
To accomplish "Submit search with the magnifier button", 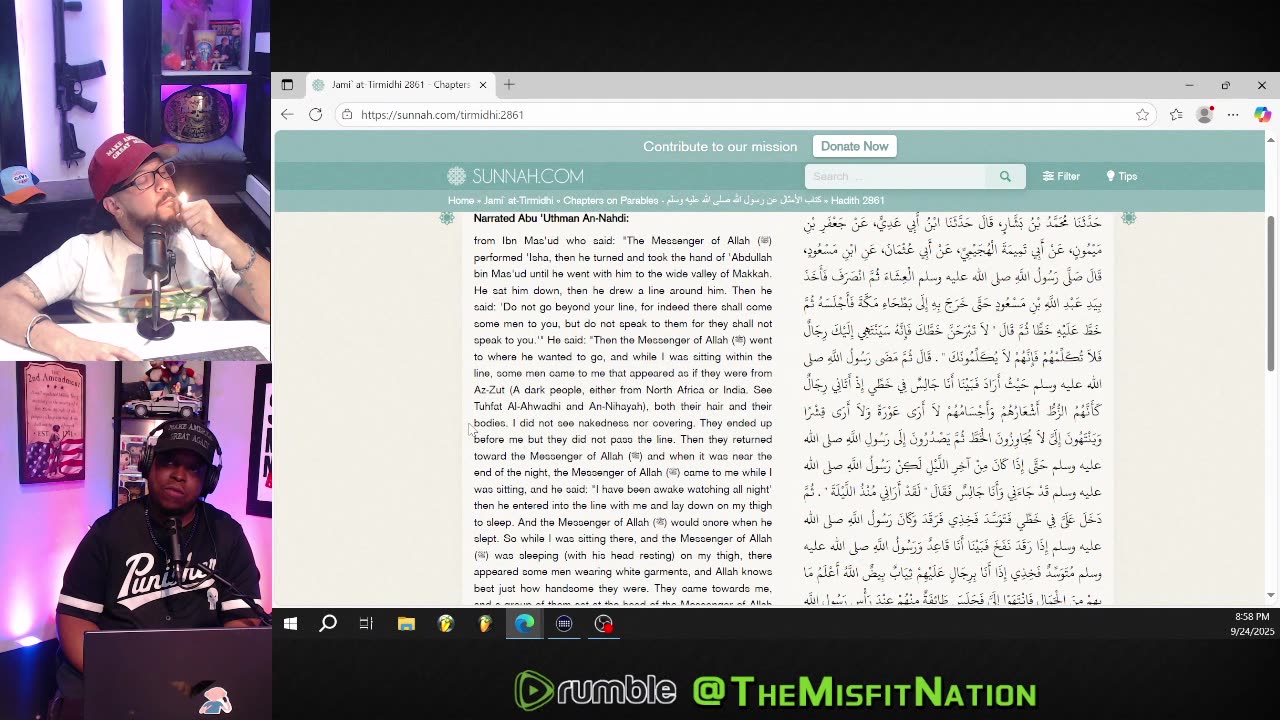I will click(x=1005, y=176).
